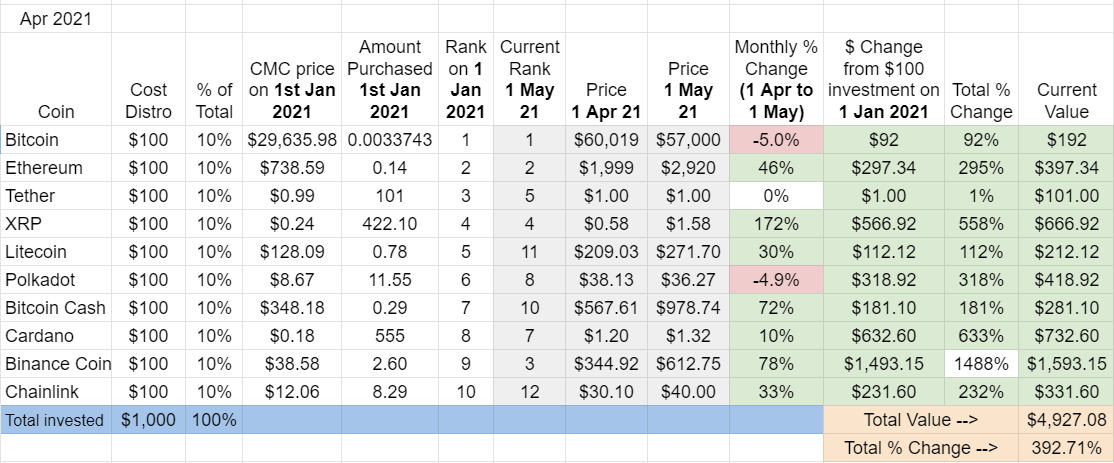Viewport: 1114px width, 463px height.
Task: Select the 'Monthly % Change' header cell
Action: pyautogui.click(x=777, y=80)
